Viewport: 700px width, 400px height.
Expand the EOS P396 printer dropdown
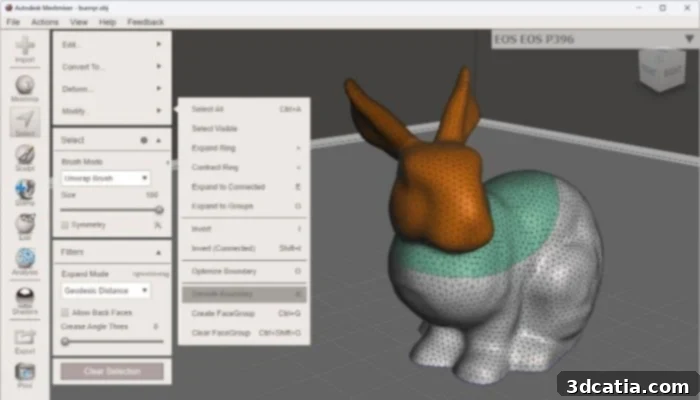[x=689, y=39]
